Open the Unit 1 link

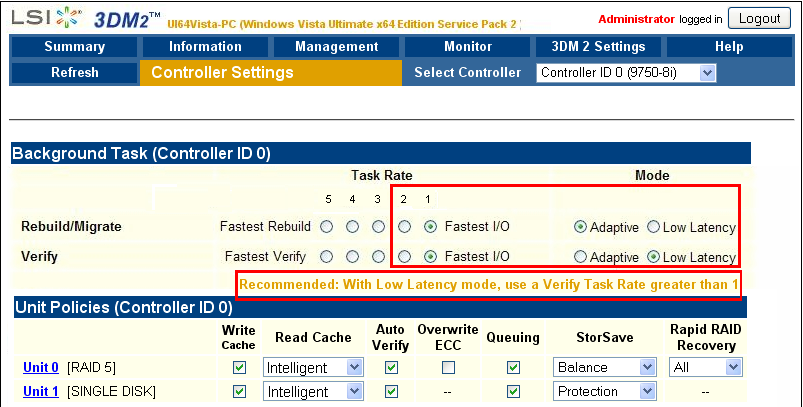40,392
